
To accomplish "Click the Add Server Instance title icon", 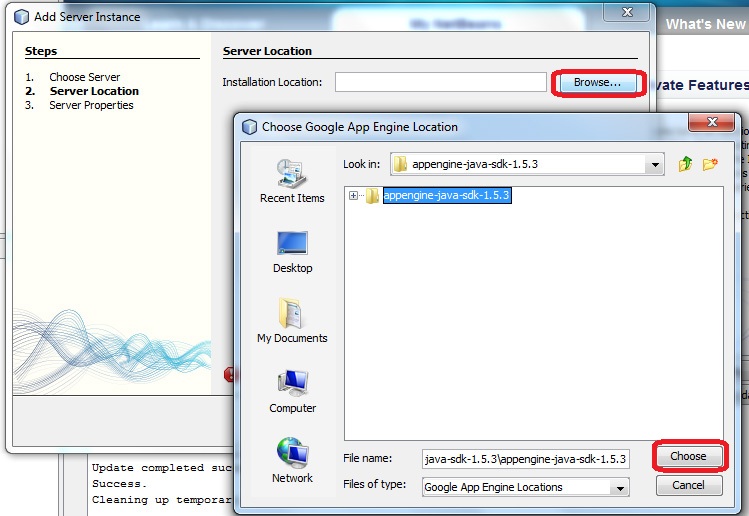I will point(21,17).
